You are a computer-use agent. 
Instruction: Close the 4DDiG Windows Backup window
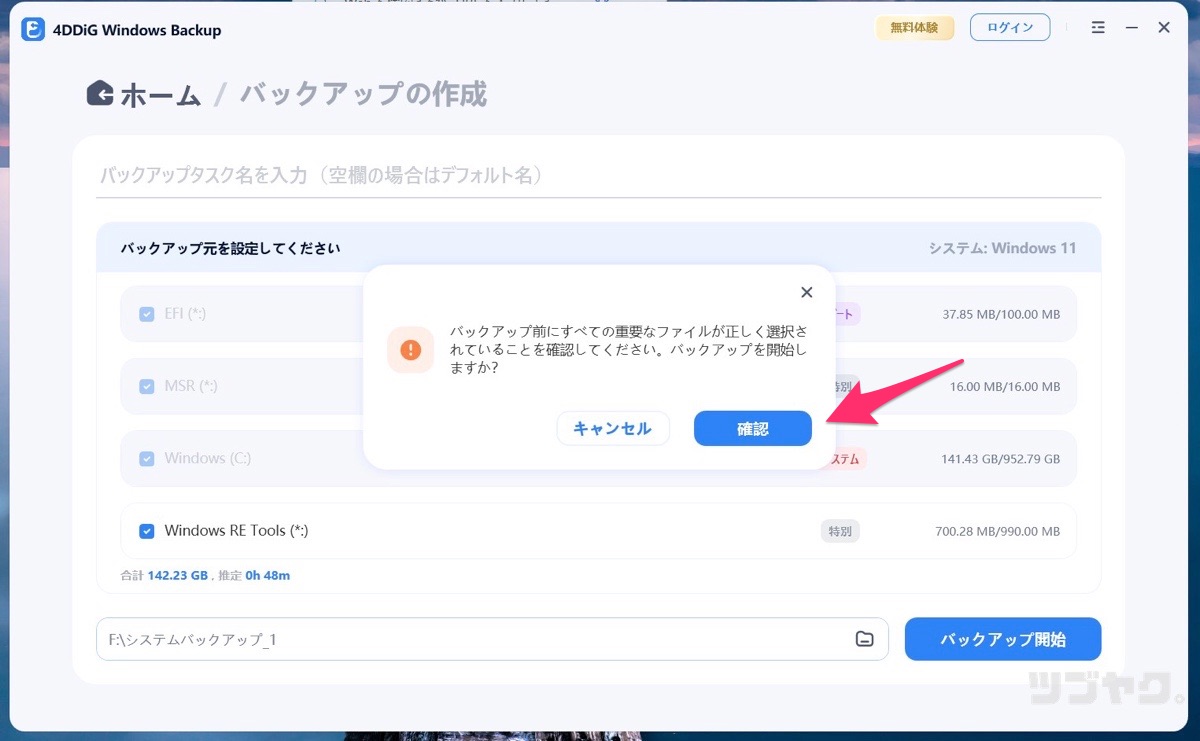click(1164, 28)
